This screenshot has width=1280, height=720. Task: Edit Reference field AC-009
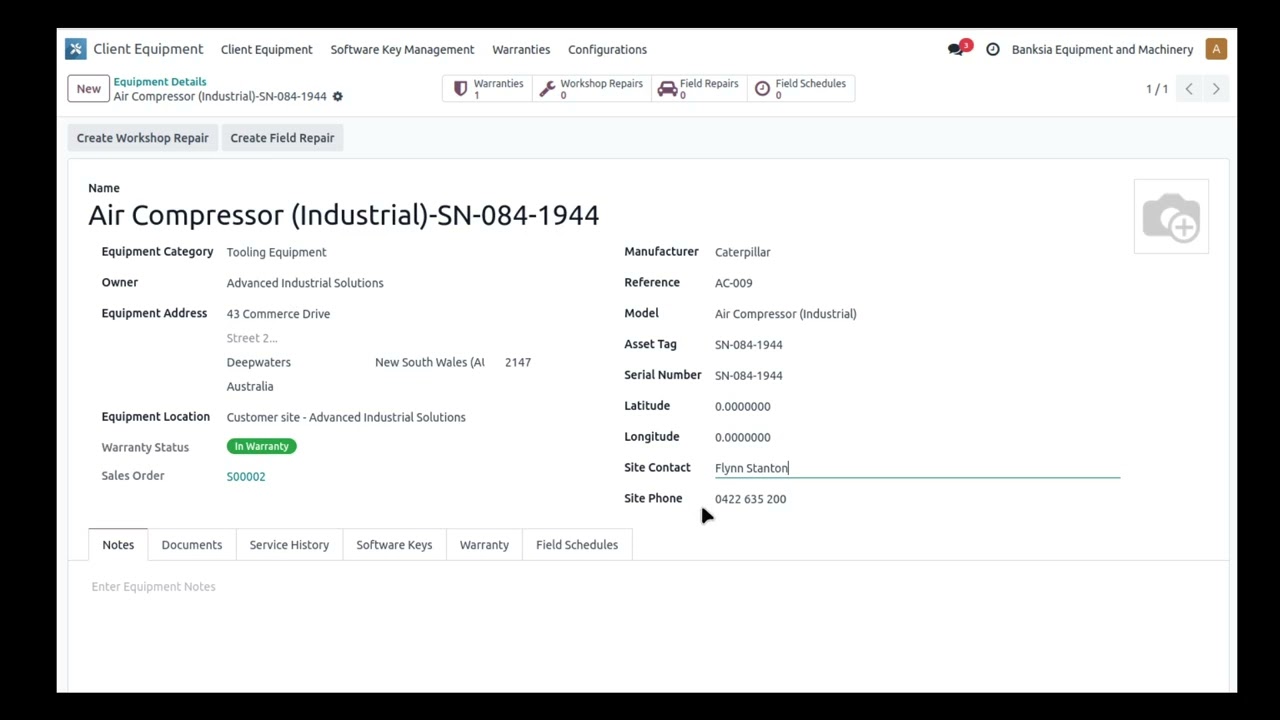click(x=917, y=283)
